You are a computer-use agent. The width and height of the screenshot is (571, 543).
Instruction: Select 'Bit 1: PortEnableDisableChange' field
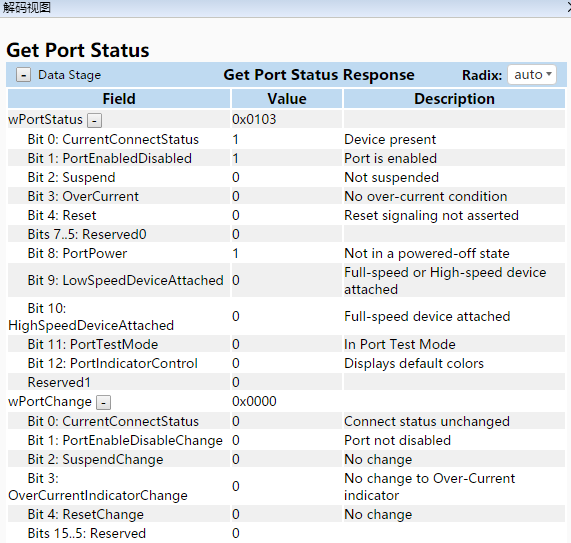point(125,440)
